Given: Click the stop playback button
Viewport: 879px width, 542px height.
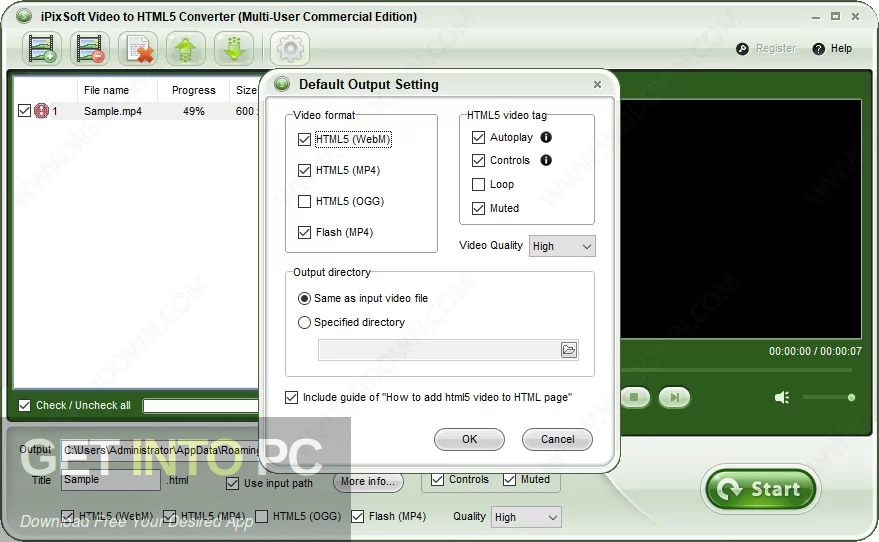Looking at the screenshot, I should coord(634,397).
